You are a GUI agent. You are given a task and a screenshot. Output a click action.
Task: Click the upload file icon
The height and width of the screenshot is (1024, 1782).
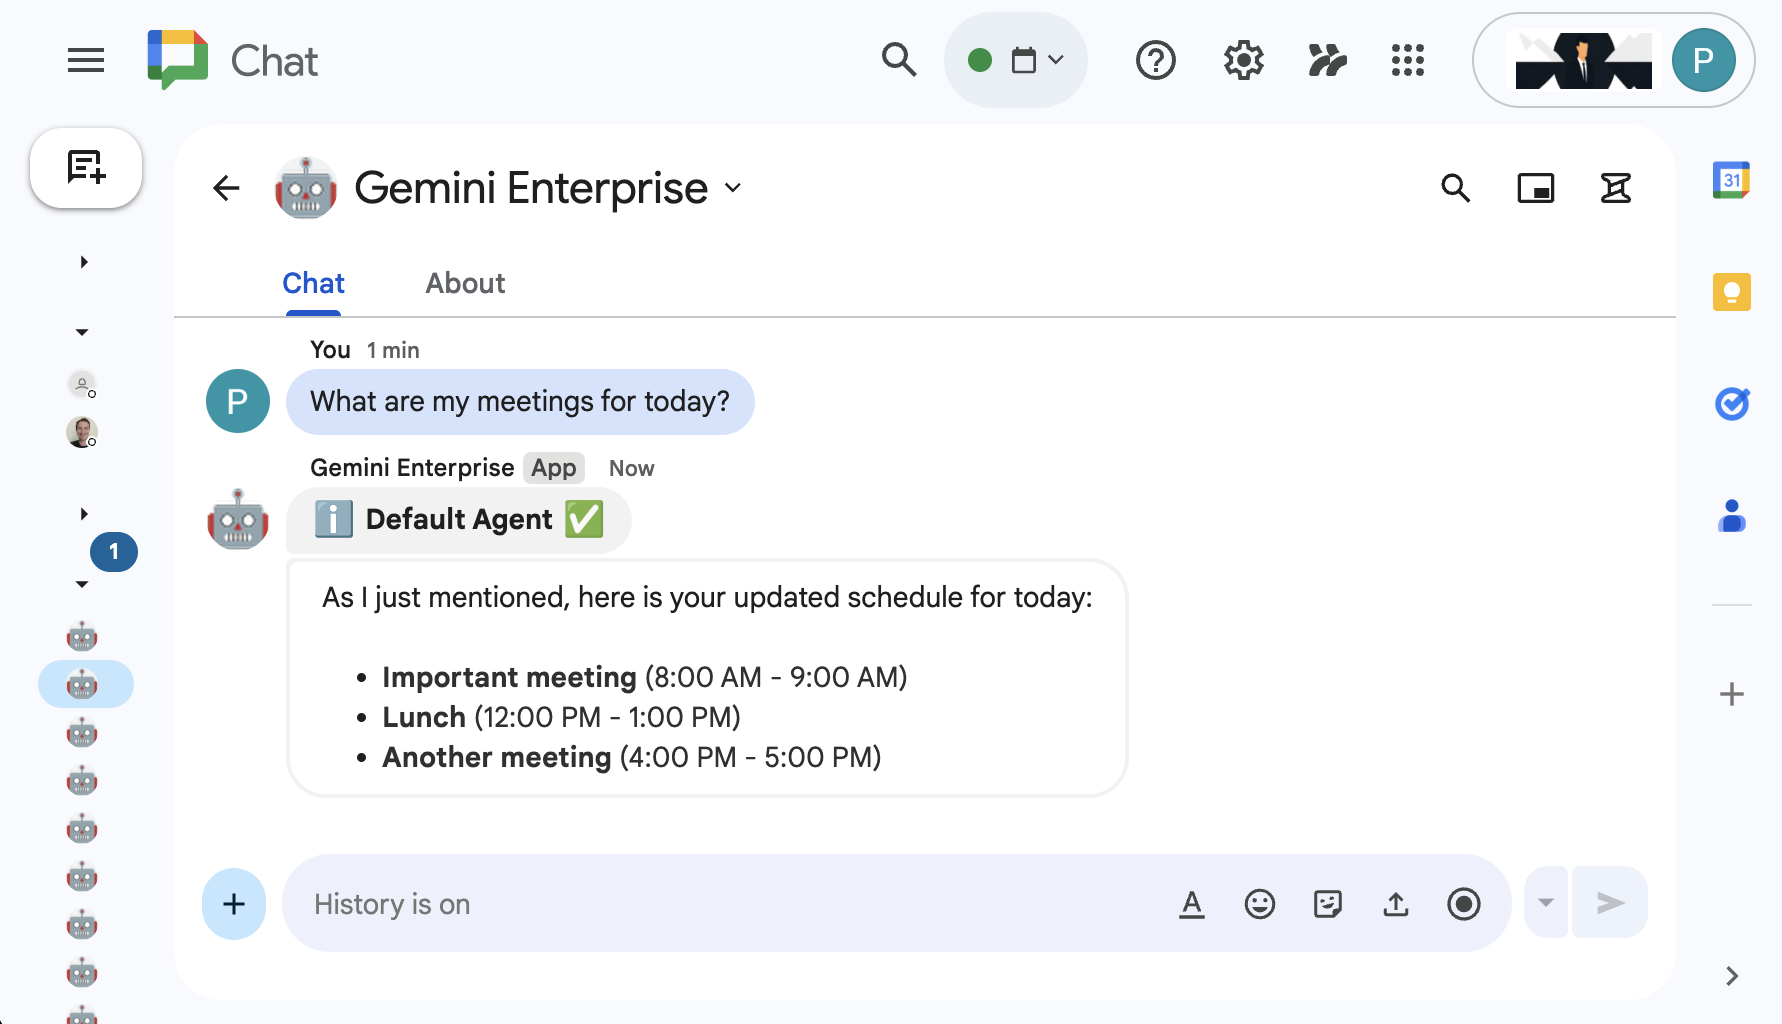click(x=1395, y=904)
